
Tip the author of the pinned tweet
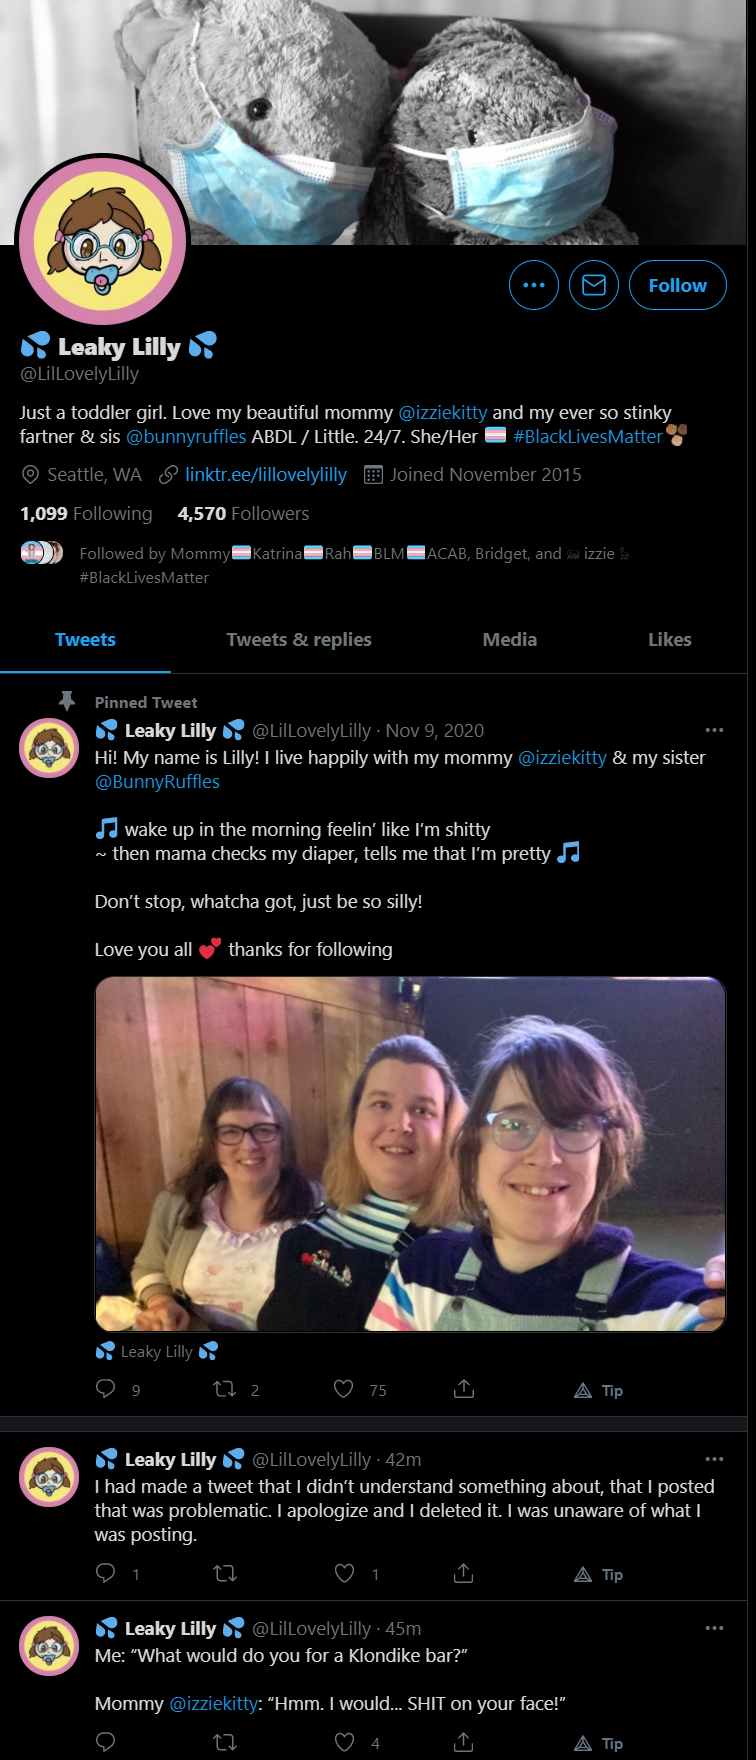[599, 1390]
